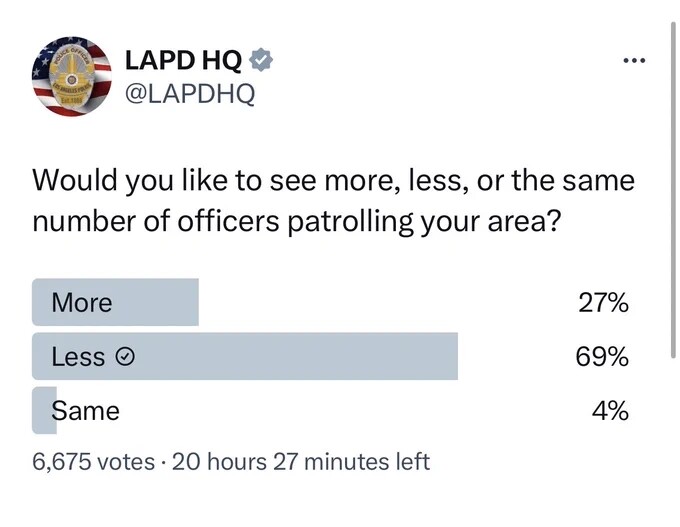Click the blue verified badge icon
The image size is (680, 527).
pyautogui.click(x=262, y=61)
